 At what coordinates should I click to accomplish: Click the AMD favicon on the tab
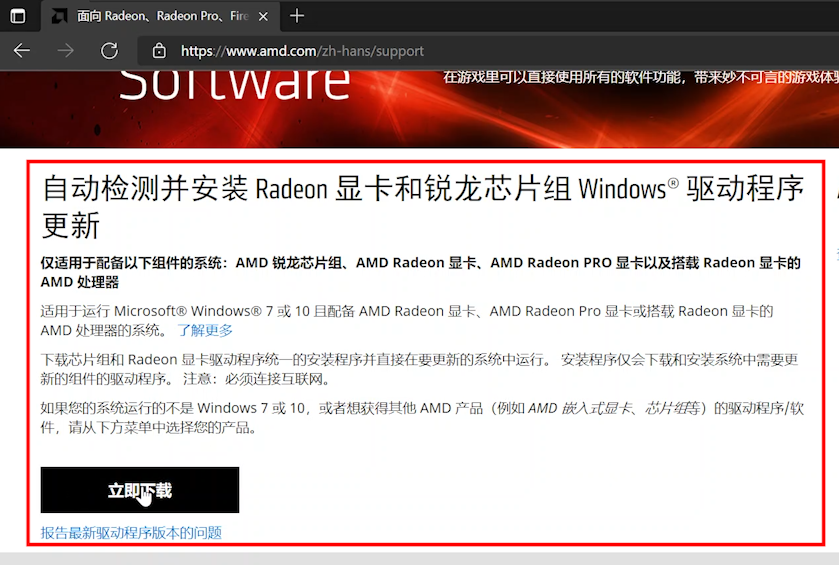pos(58,16)
